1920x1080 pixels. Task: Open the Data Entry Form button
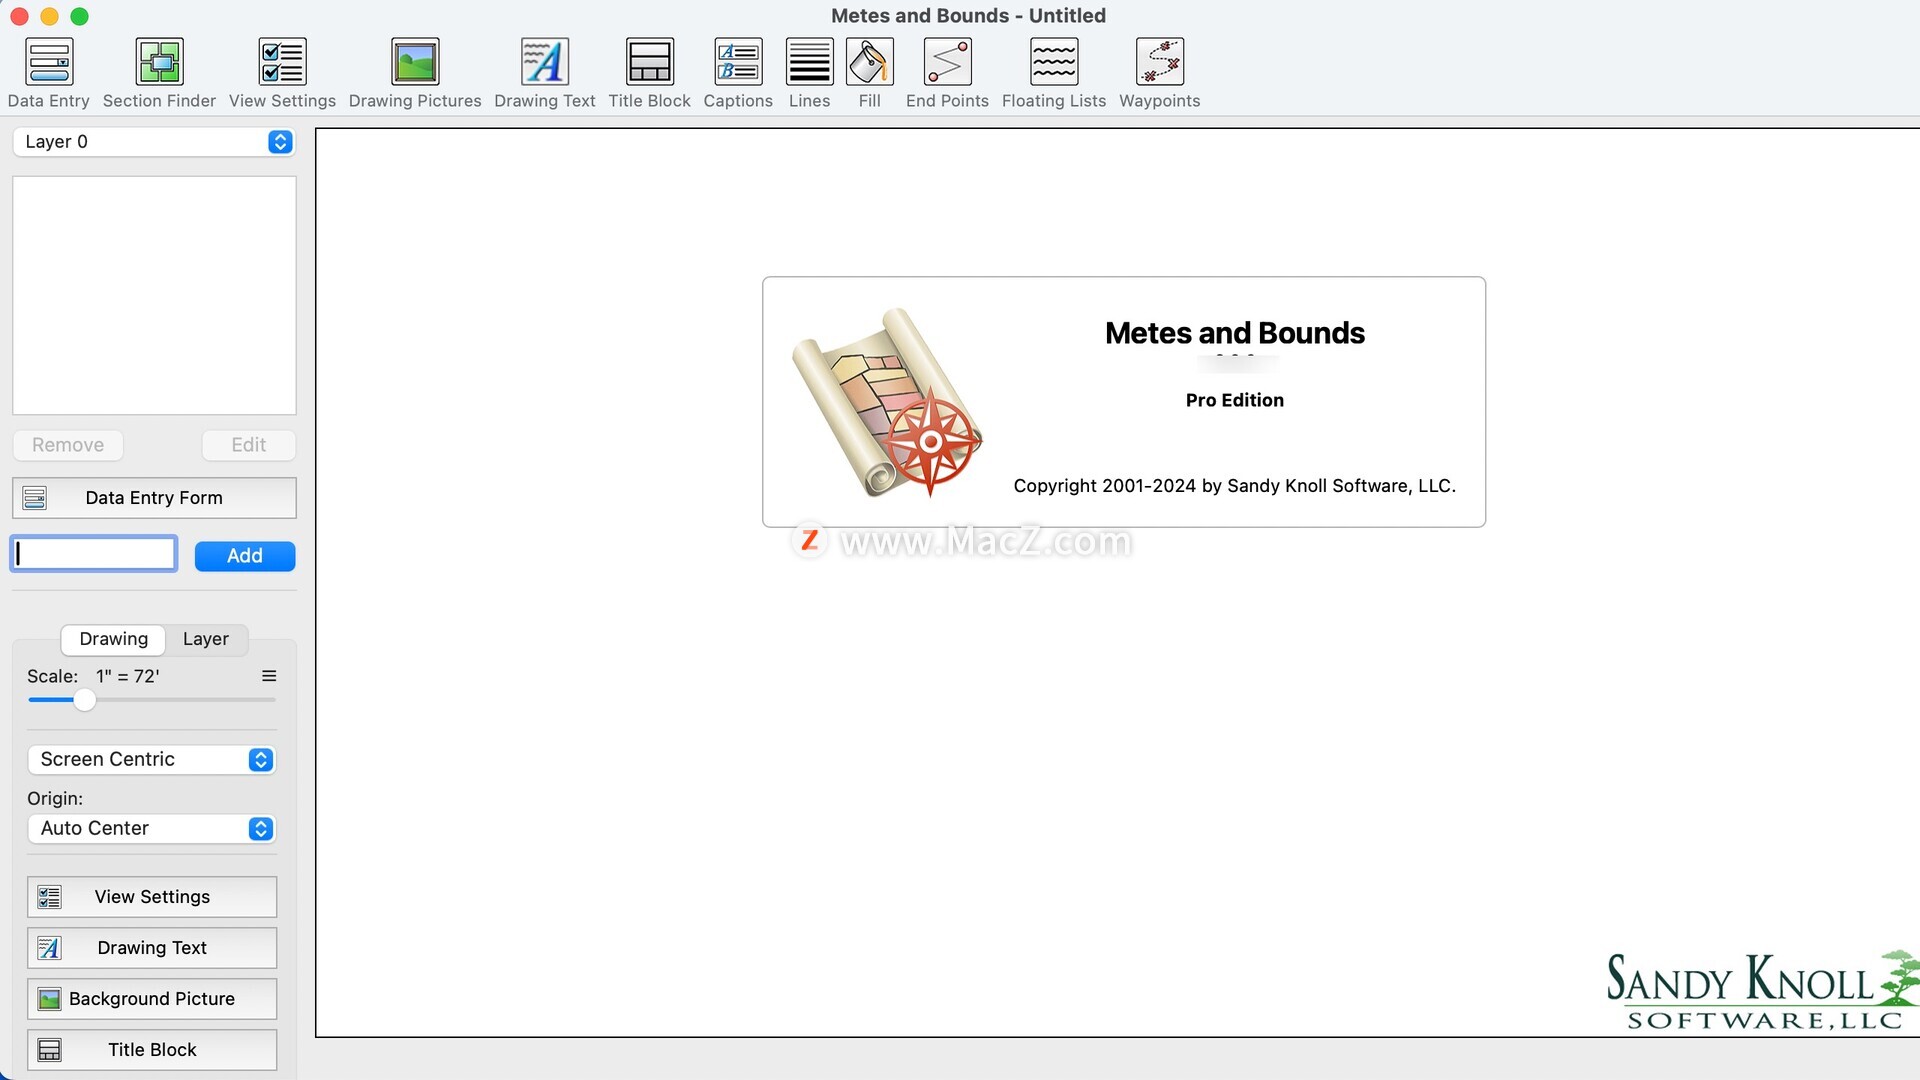pyautogui.click(x=154, y=498)
